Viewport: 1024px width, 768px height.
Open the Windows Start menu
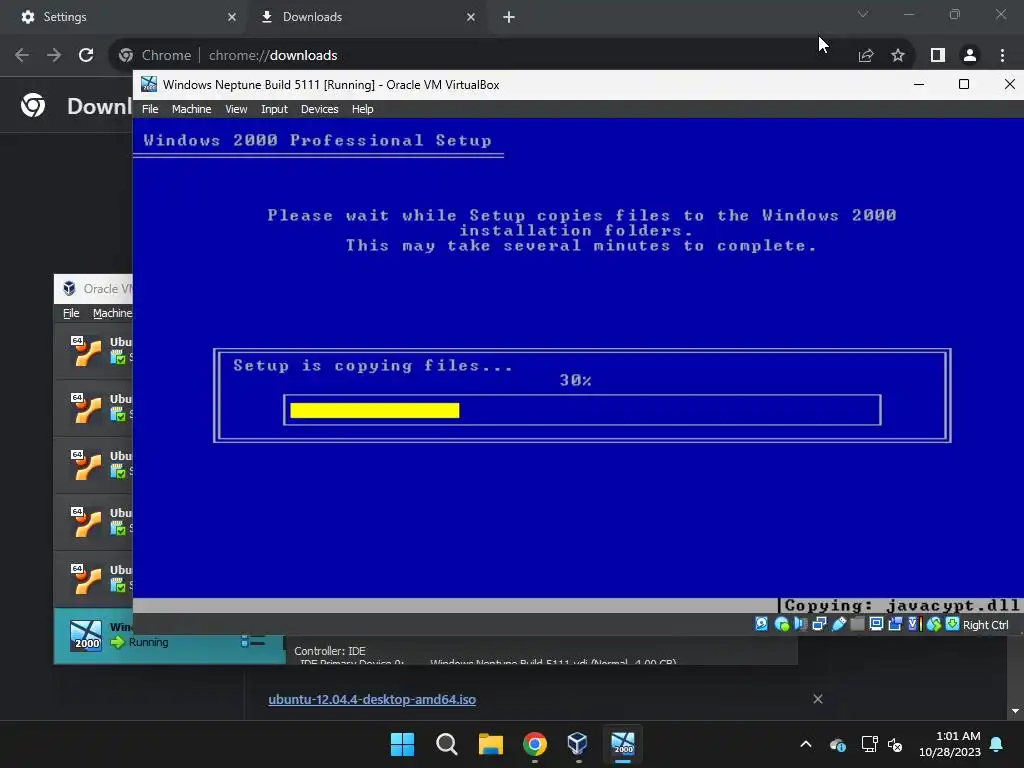[402, 744]
